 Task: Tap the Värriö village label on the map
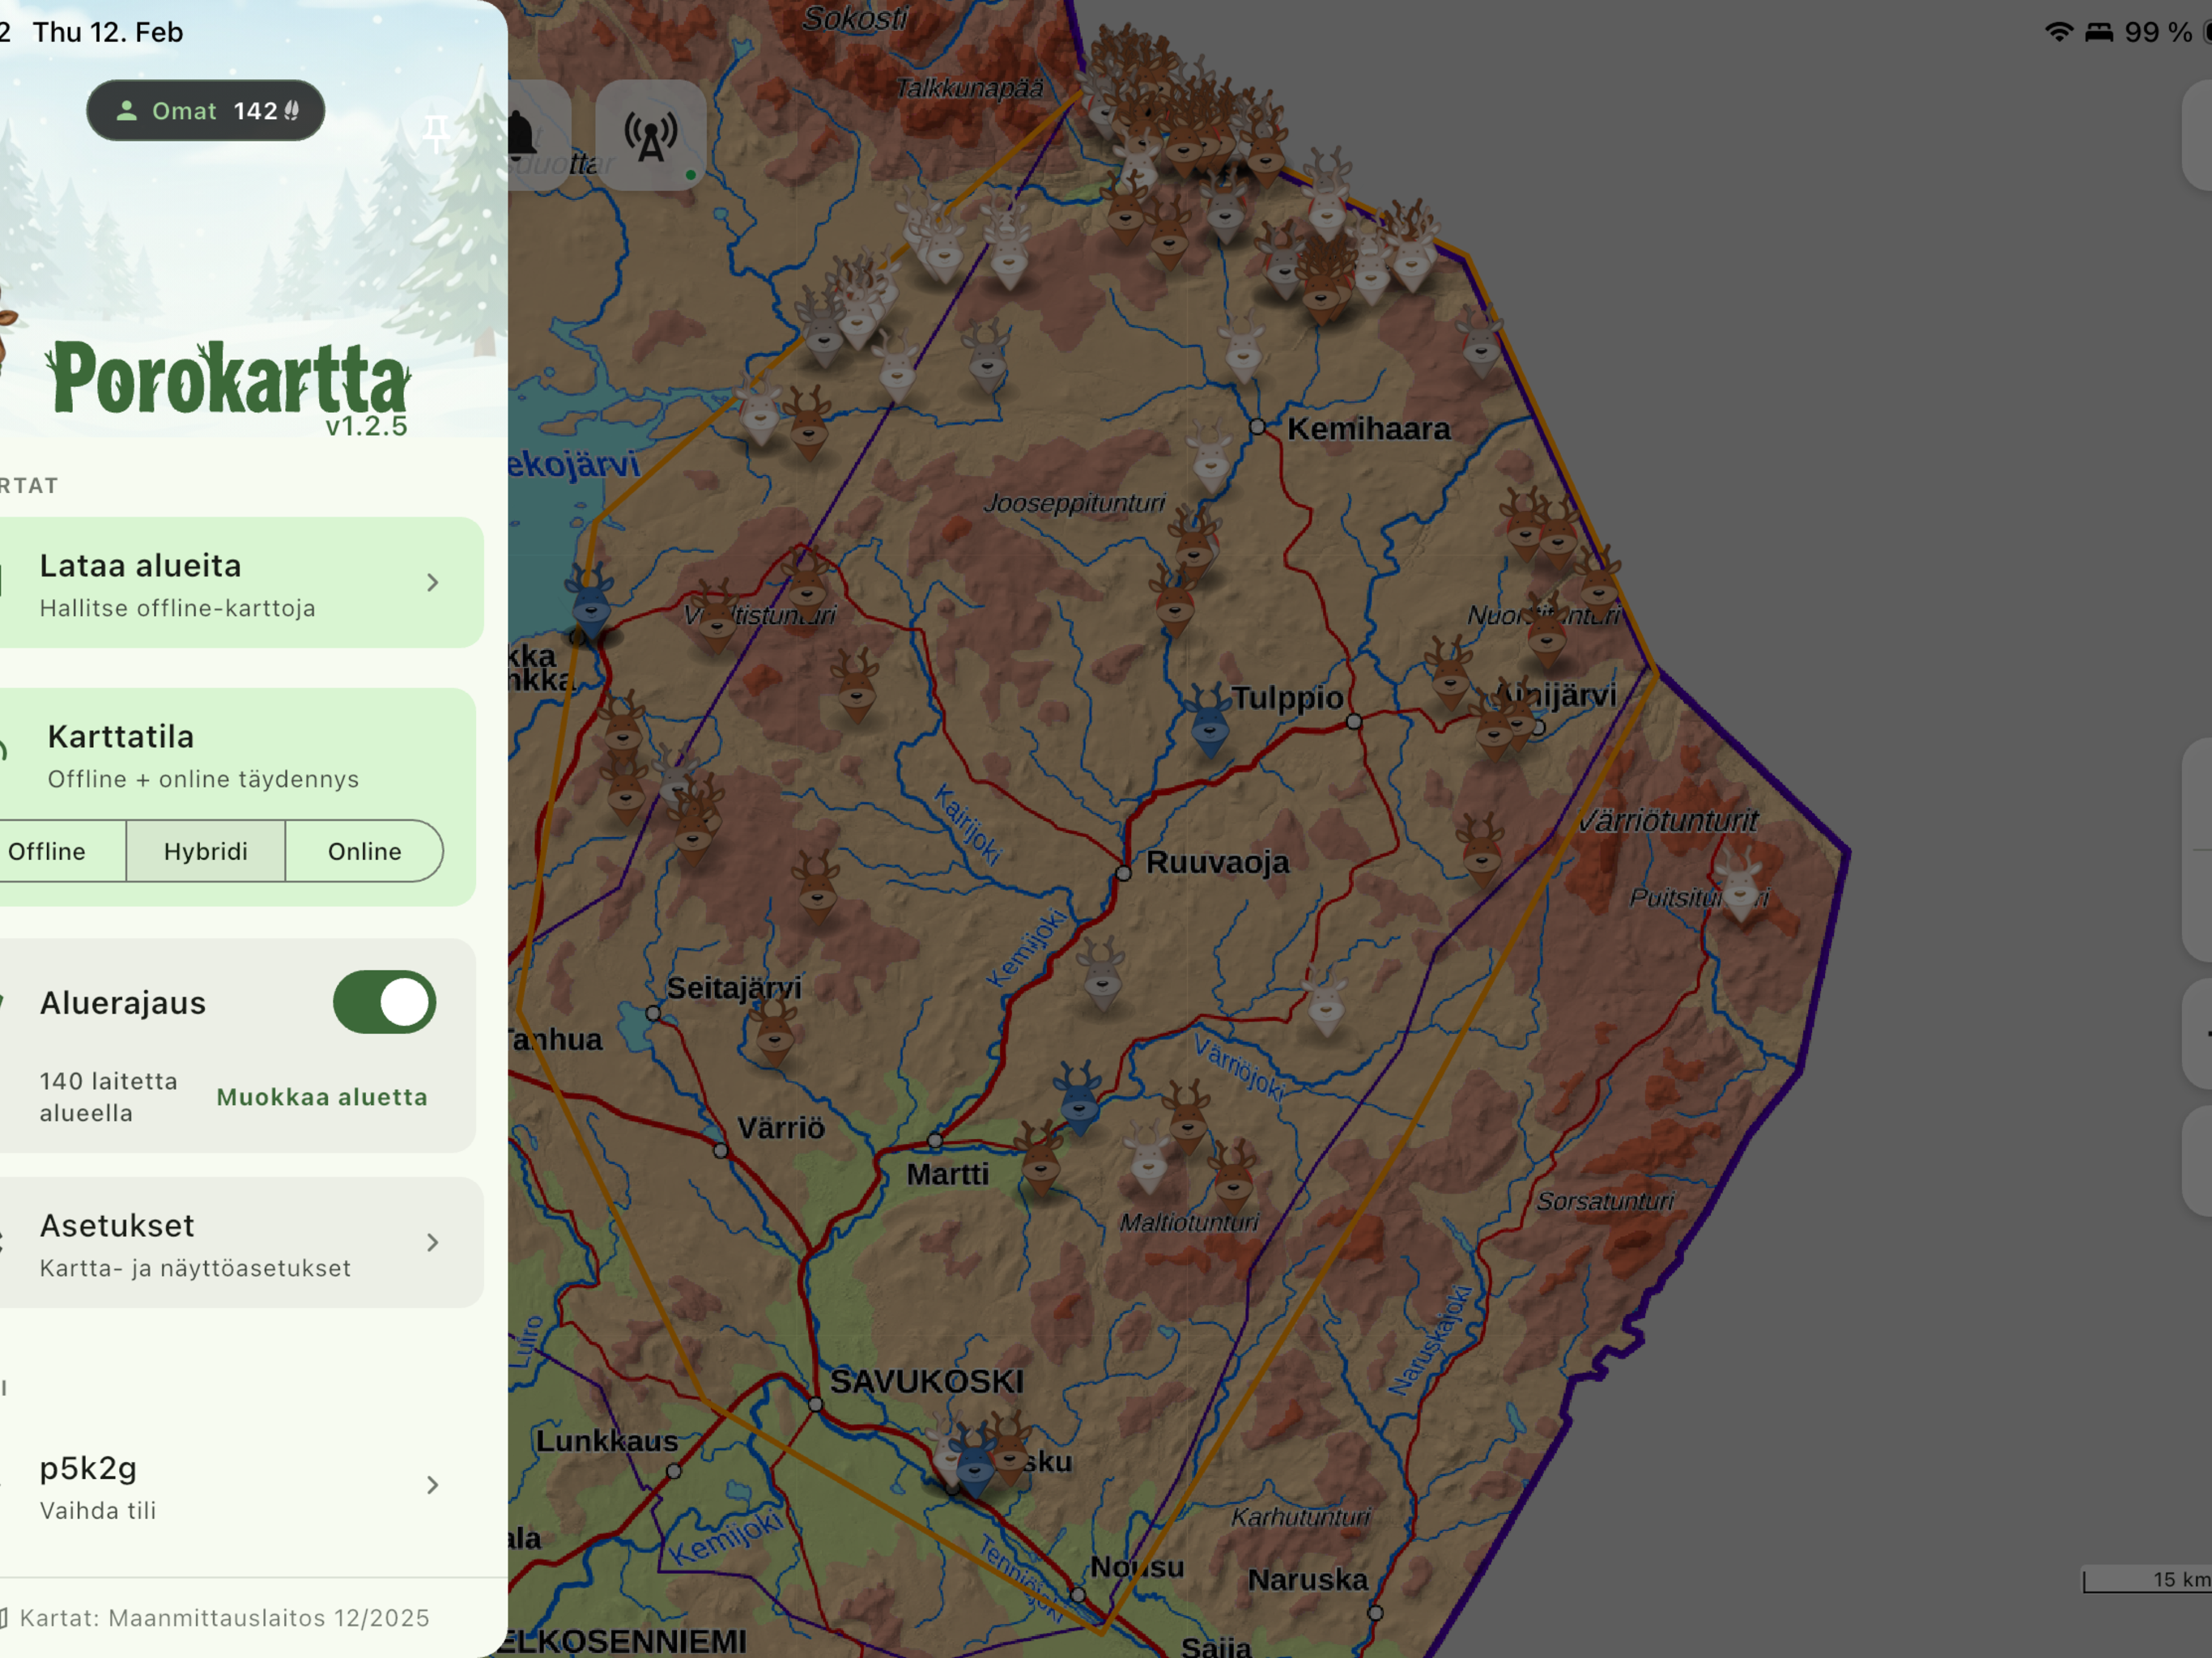[781, 1128]
